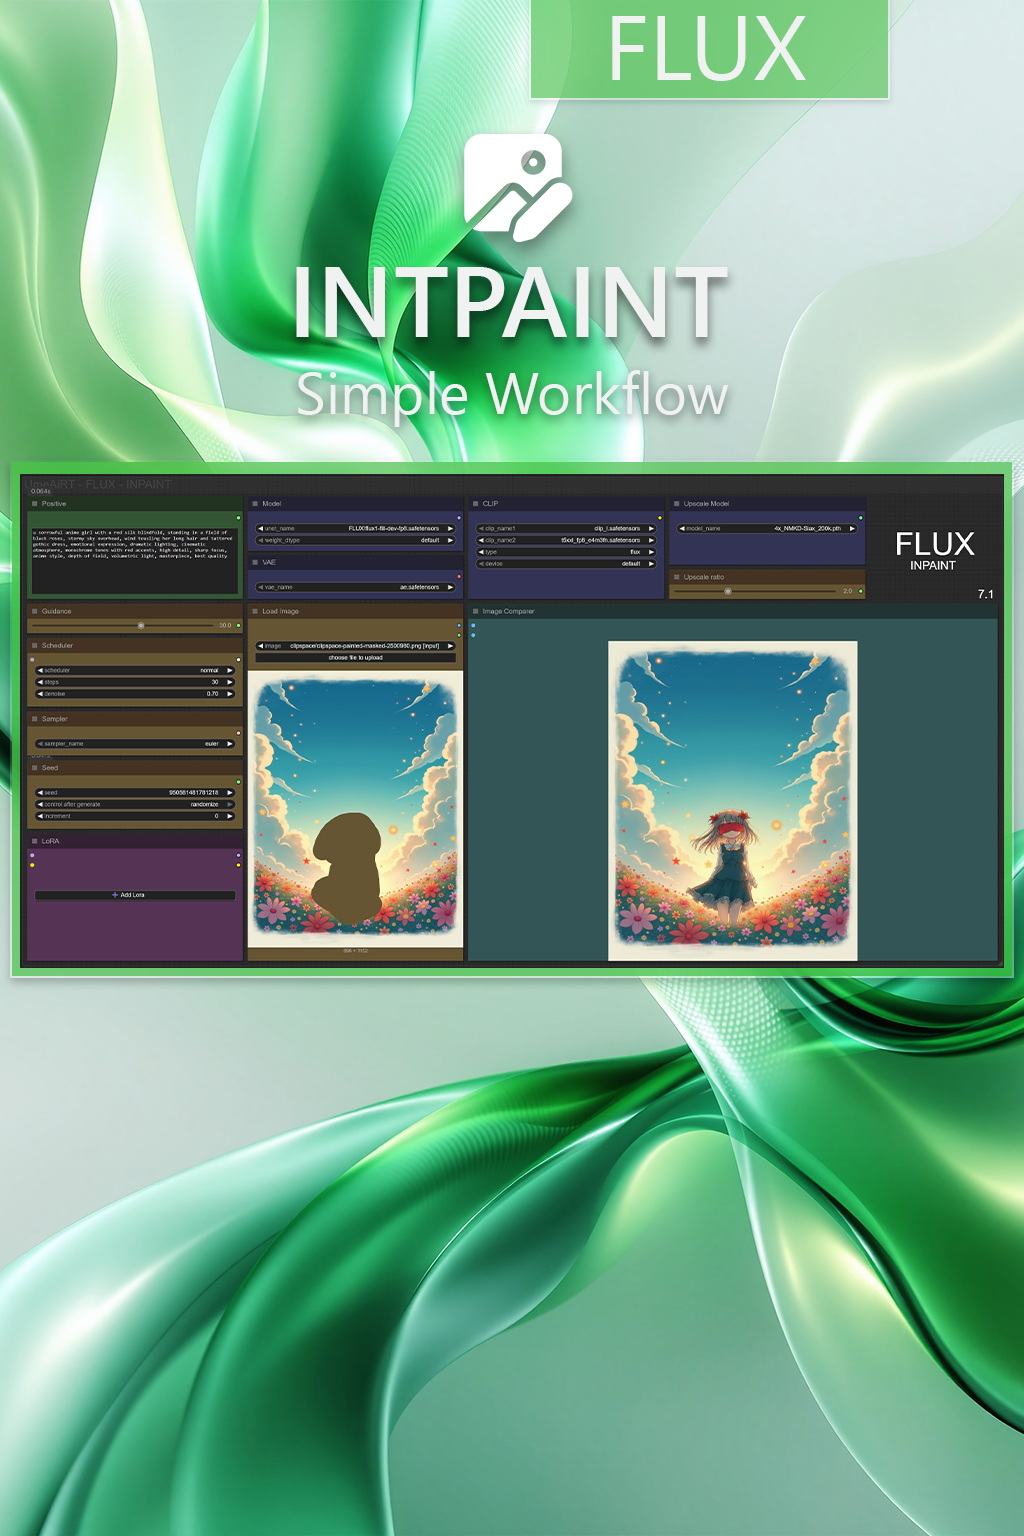Collapse the Model node header icon
The height and width of the screenshot is (1536, 1024).
click(x=255, y=504)
